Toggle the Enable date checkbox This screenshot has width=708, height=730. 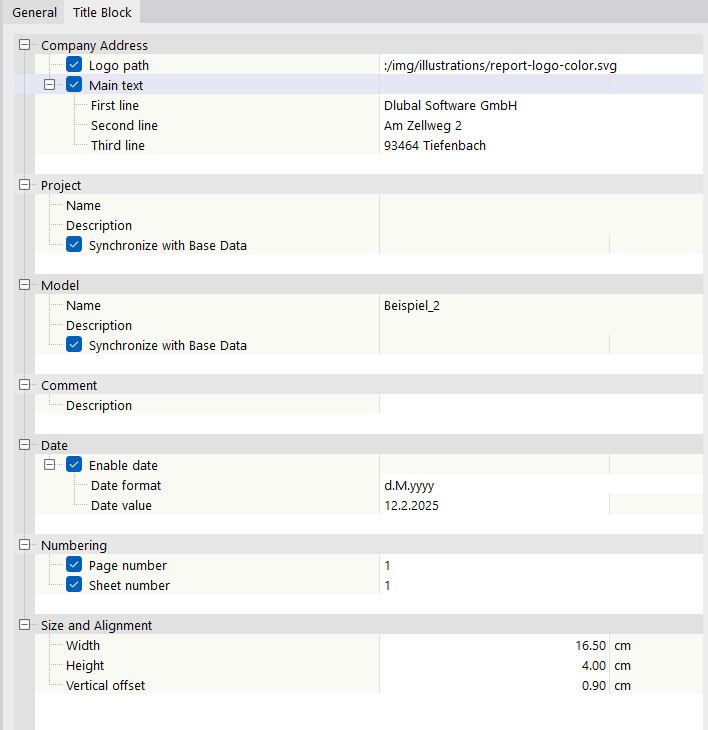pyautogui.click(x=74, y=465)
